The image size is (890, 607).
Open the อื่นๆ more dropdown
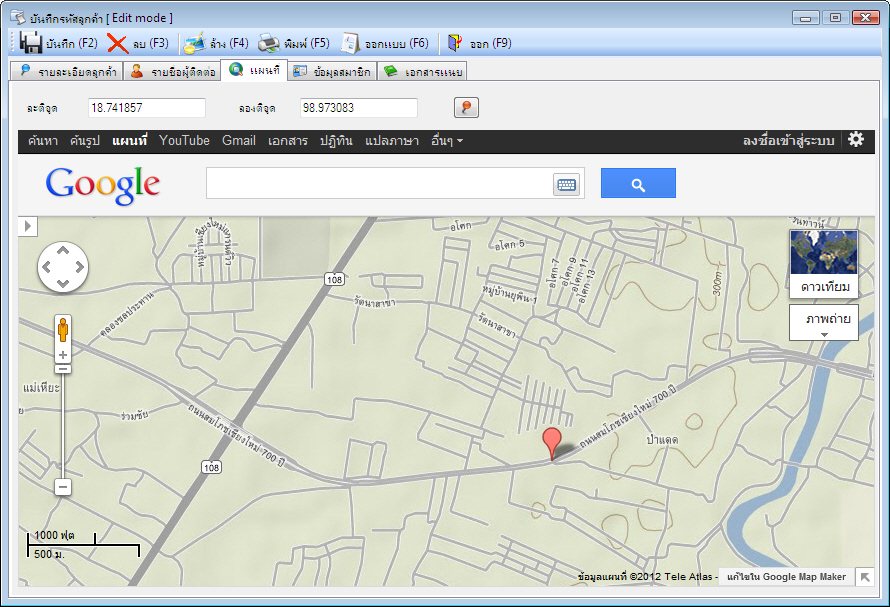447,141
